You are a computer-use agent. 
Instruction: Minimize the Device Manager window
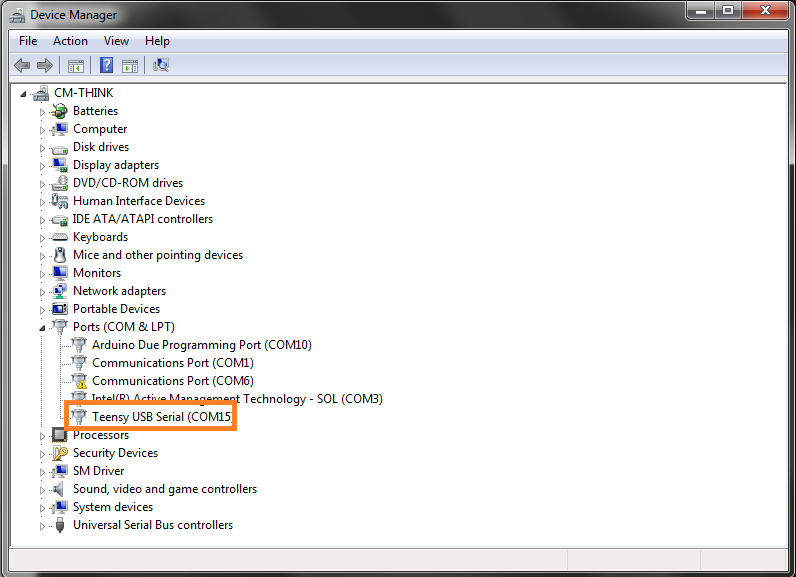[702, 10]
